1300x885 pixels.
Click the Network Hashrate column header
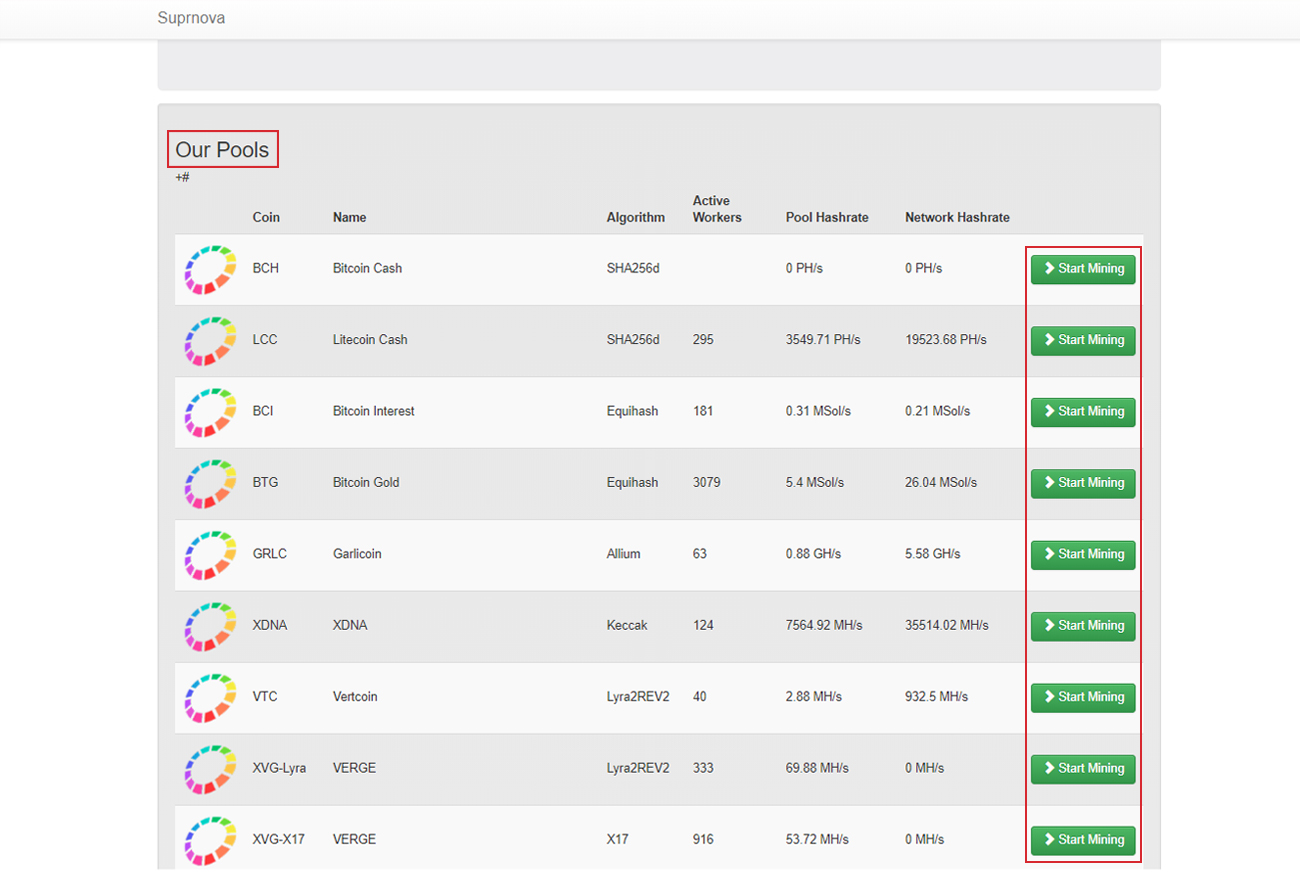957,217
